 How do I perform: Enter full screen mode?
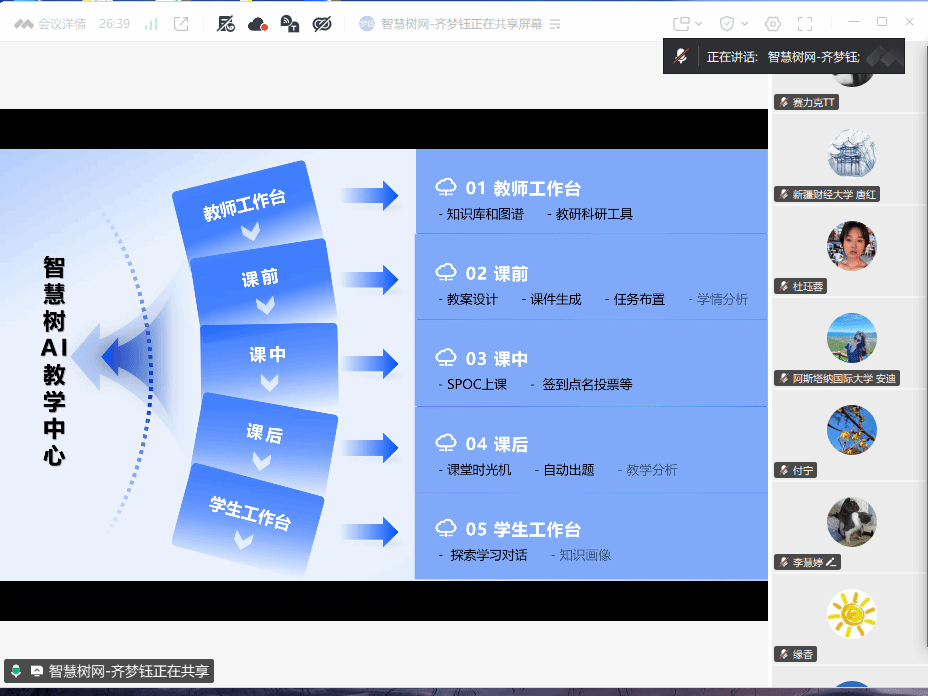pyautogui.click(x=805, y=24)
